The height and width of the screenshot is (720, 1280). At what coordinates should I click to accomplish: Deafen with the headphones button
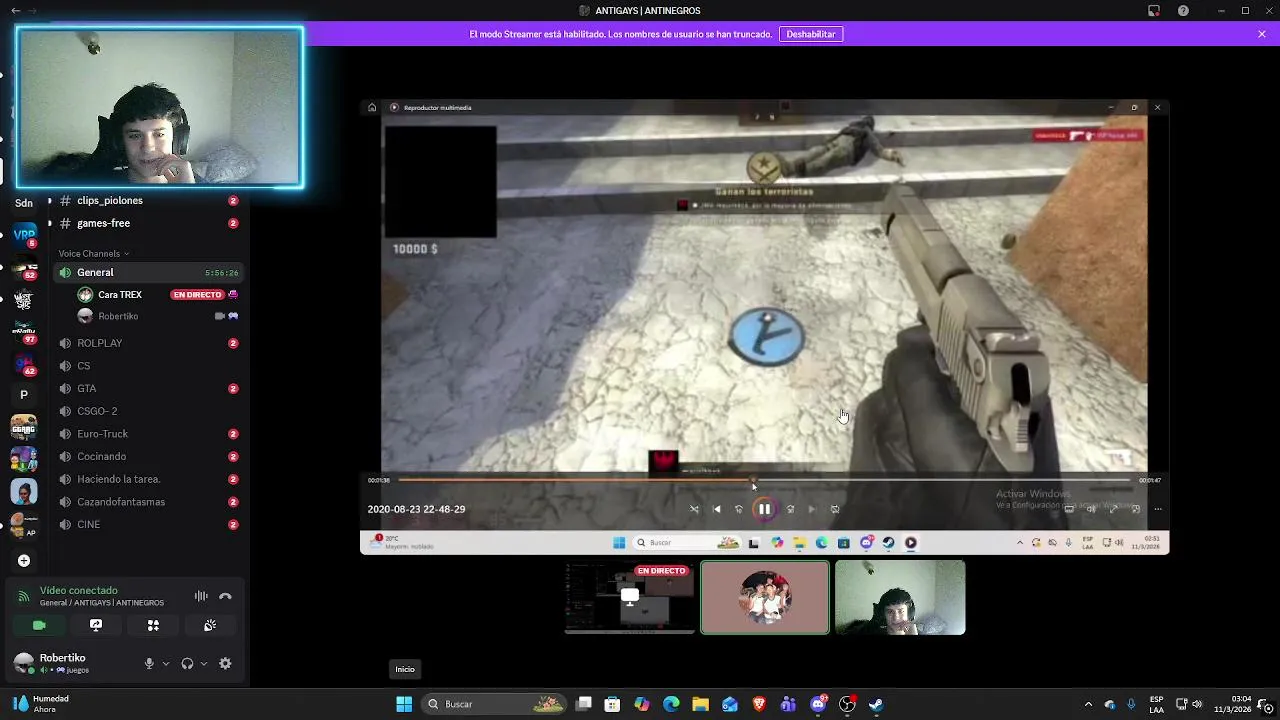[x=187, y=663]
